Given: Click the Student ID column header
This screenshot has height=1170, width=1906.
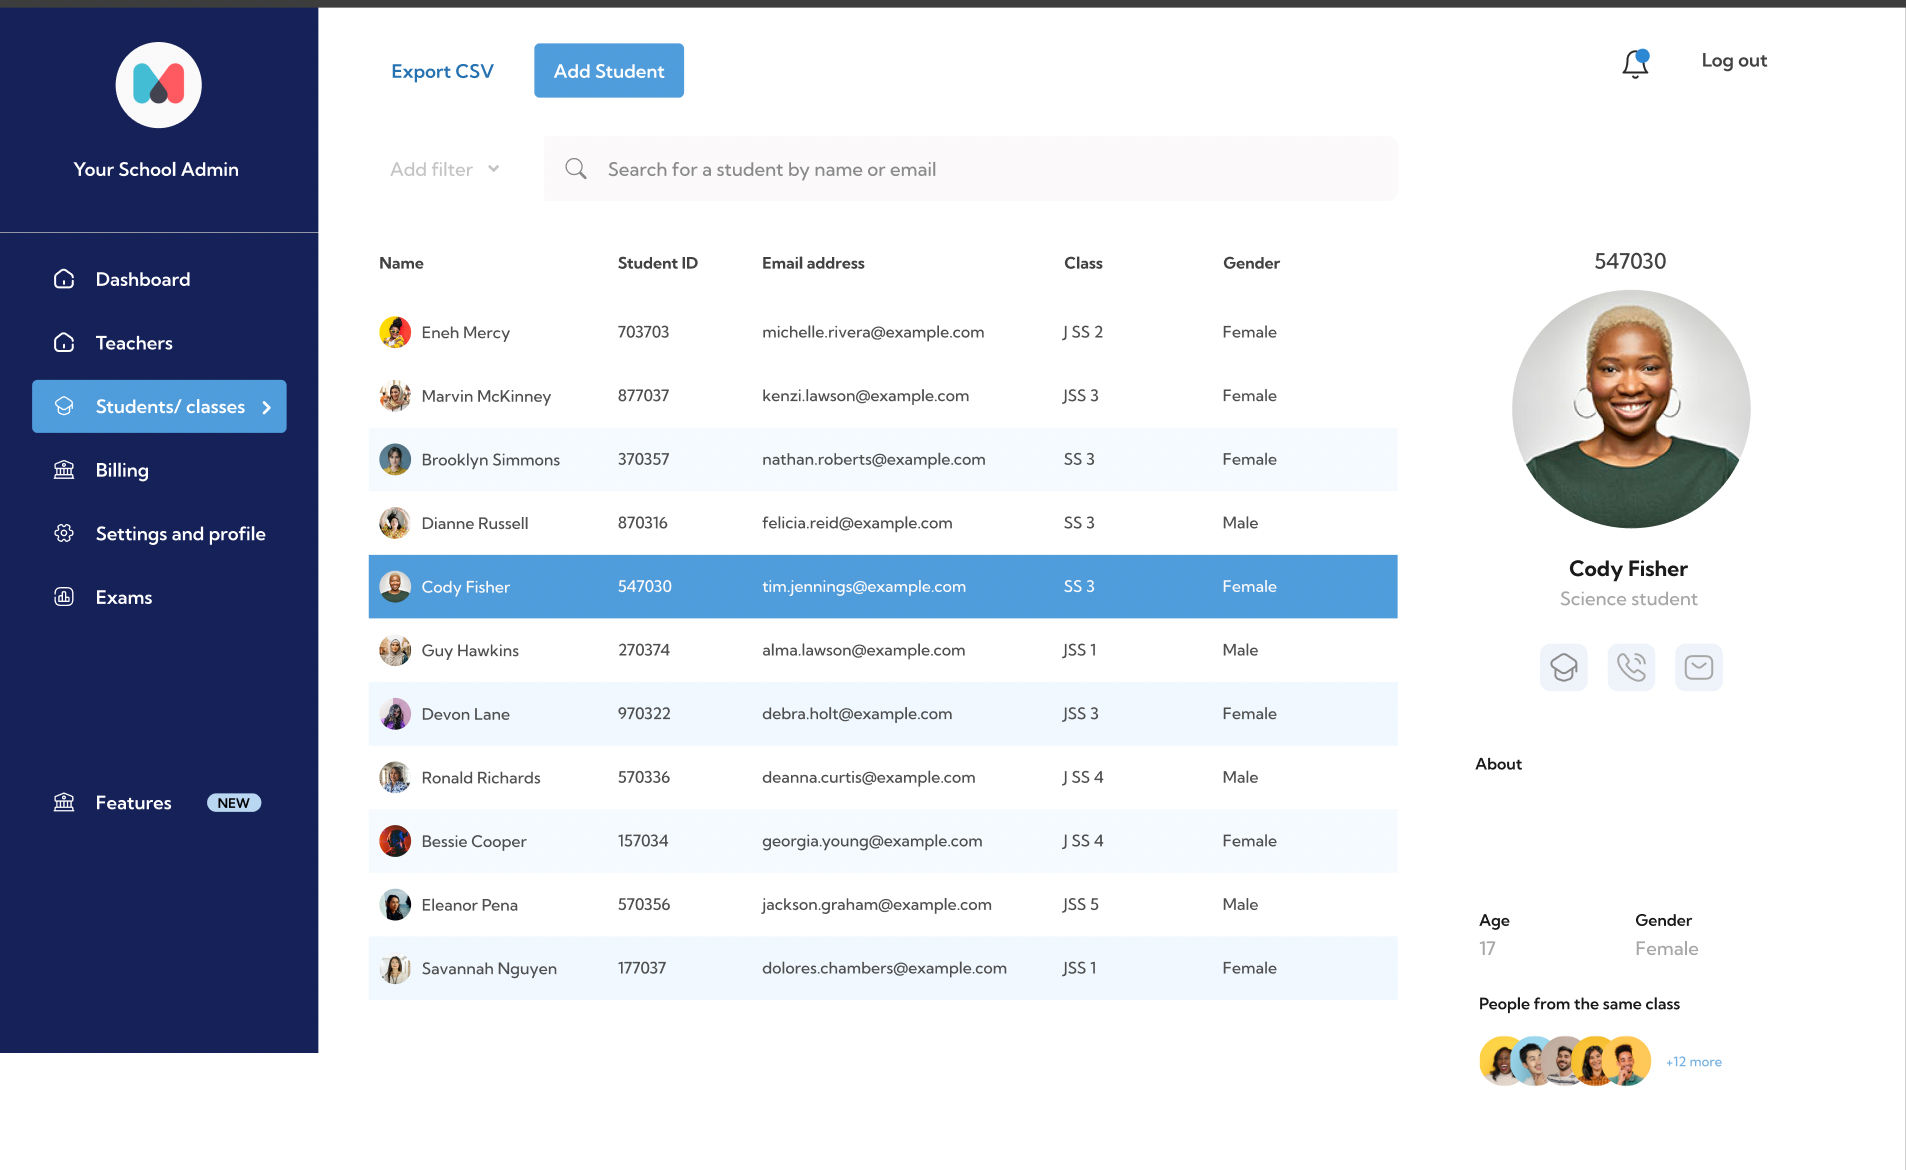Looking at the screenshot, I should [658, 263].
